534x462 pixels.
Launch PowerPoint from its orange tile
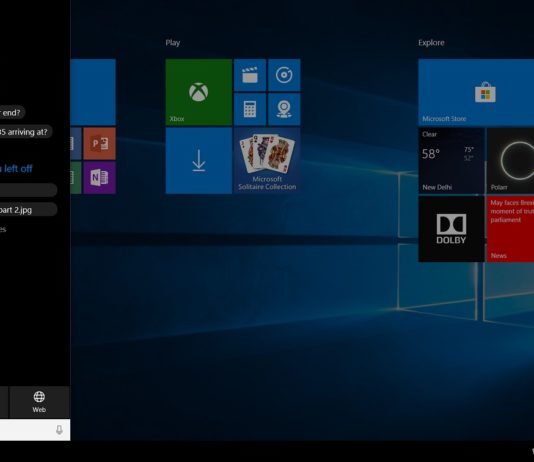point(99,144)
